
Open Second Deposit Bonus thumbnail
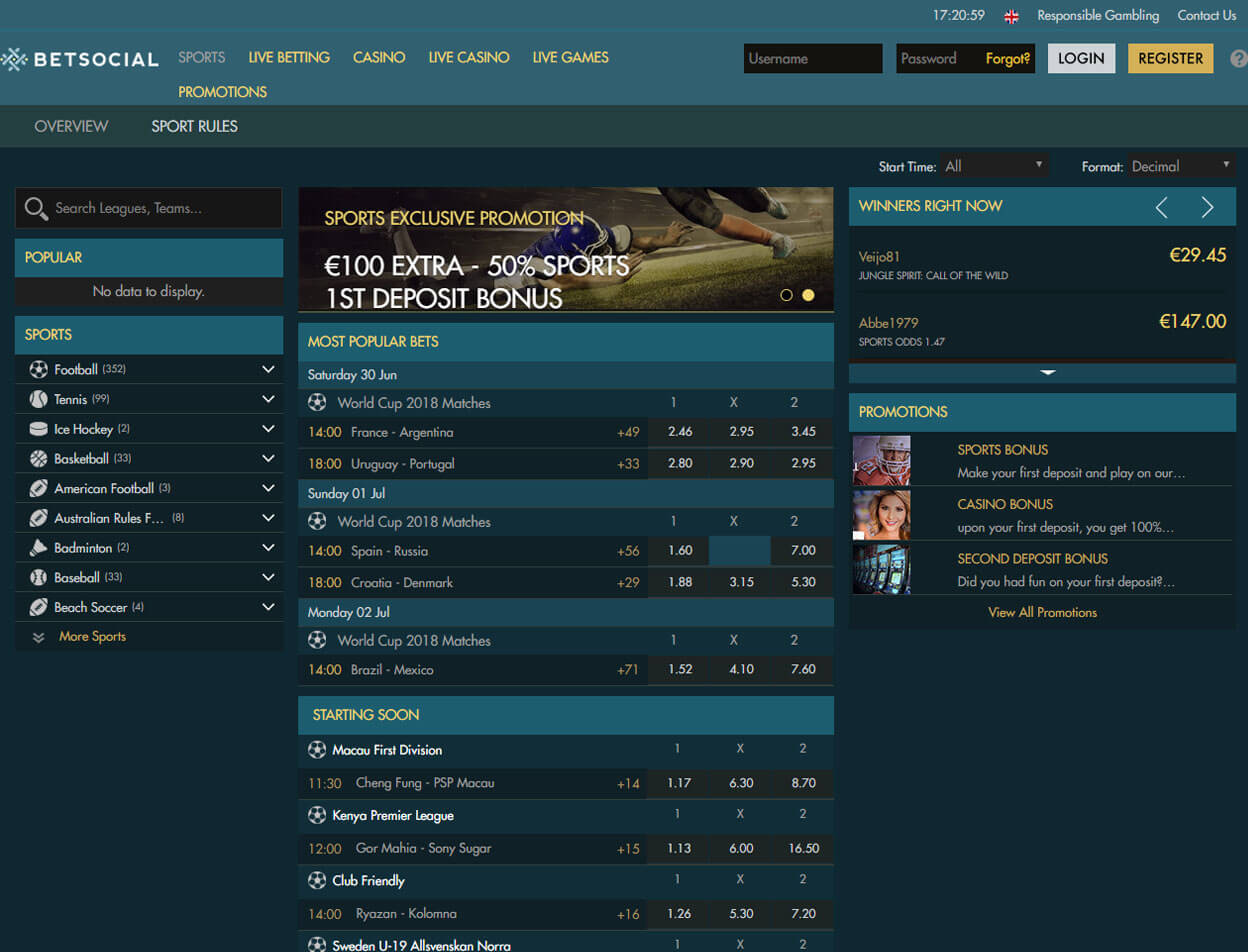pyautogui.click(x=881, y=568)
